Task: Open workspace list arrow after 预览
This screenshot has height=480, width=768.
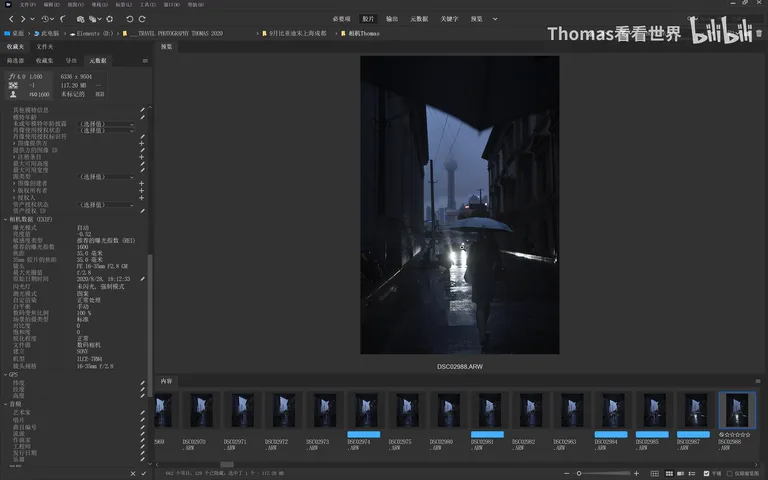Action: [x=495, y=19]
